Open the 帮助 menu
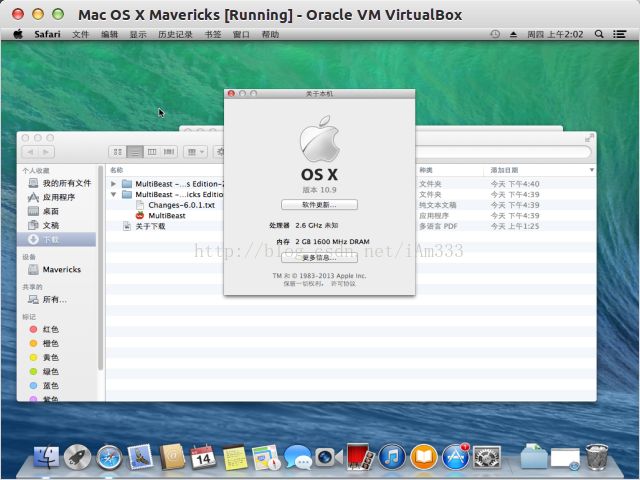640x480 pixels. point(270,34)
